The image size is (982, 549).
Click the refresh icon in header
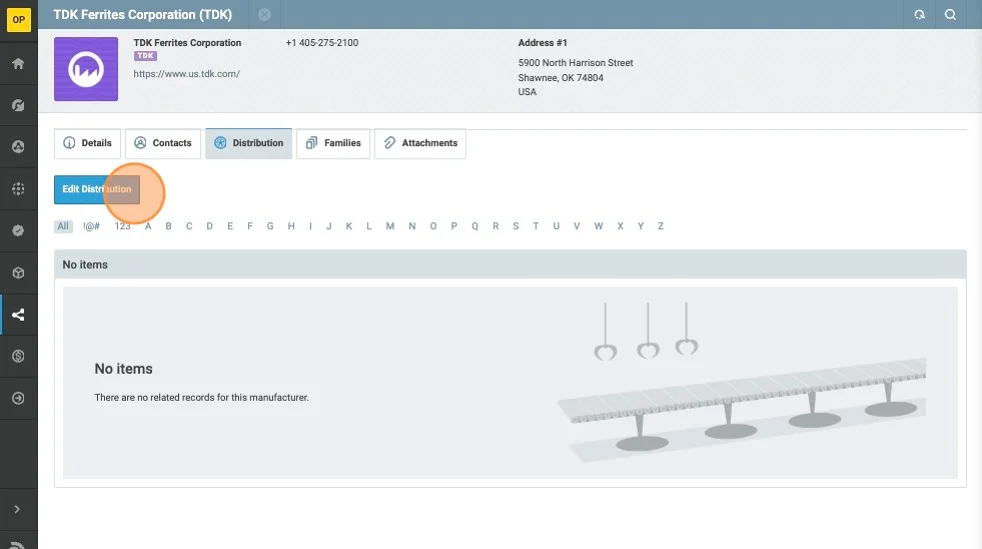click(920, 15)
